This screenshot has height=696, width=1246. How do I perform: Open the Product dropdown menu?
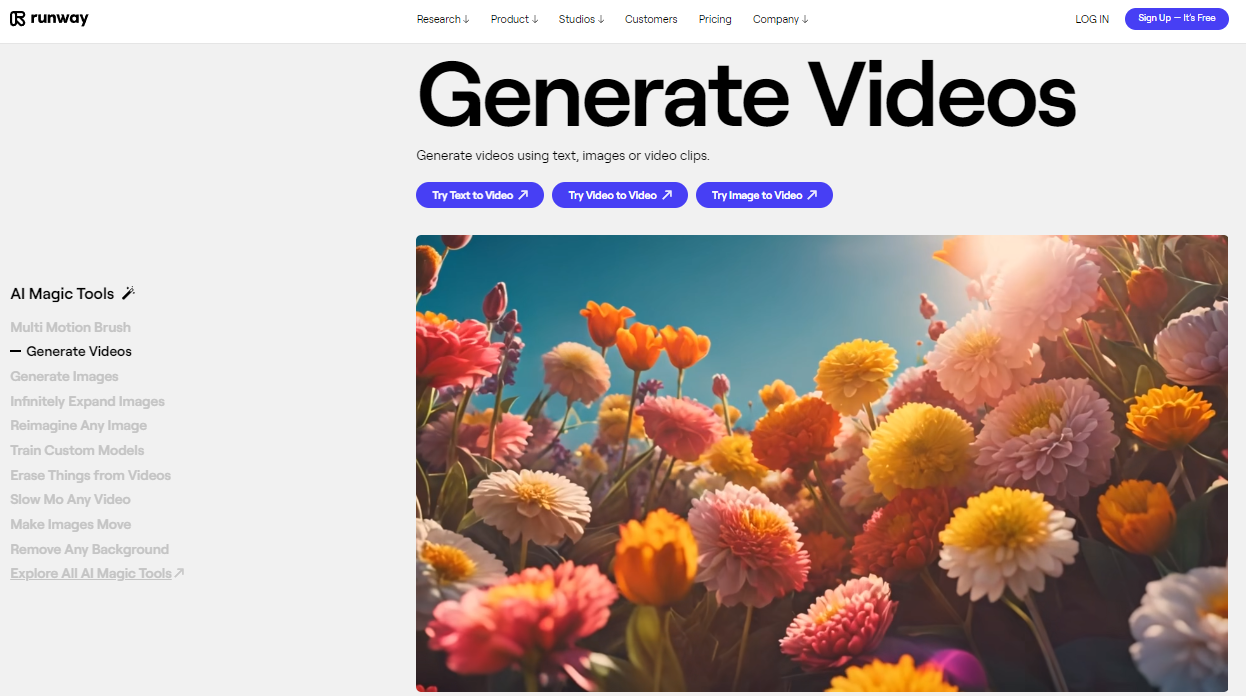click(515, 19)
